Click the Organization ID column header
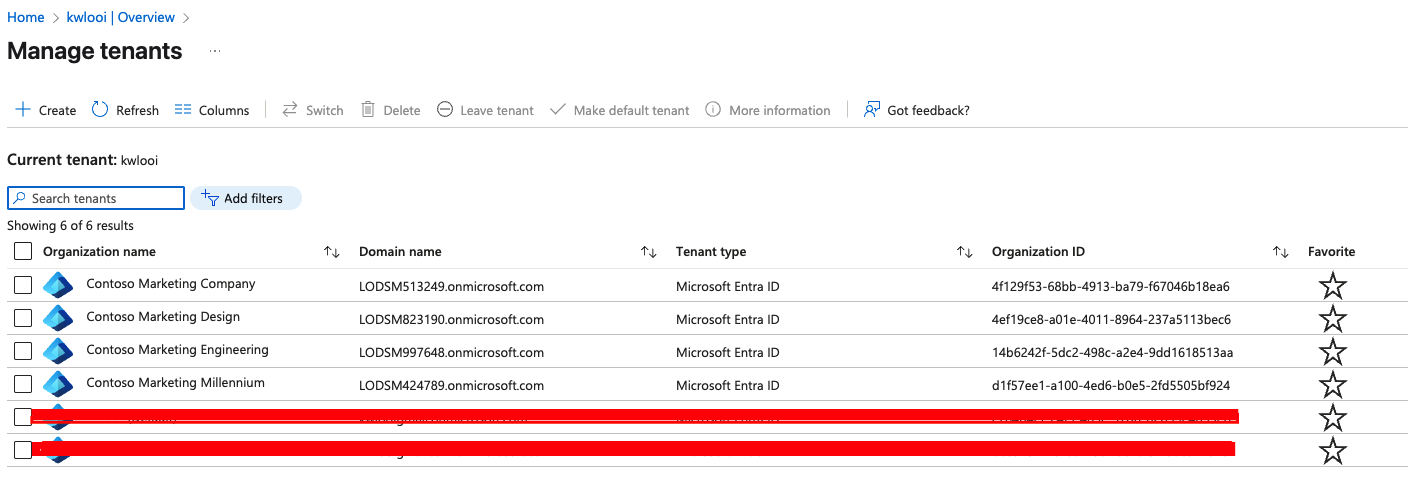Viewport: 1408px width, 487px height. 1038,252
